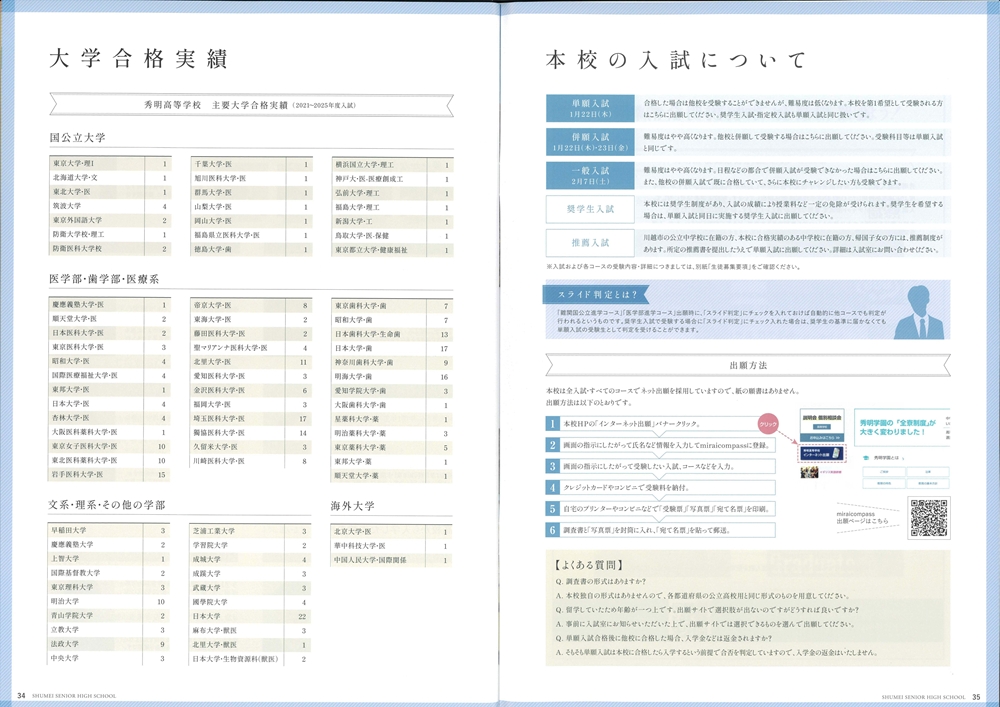Screen dimensions: 1000x707
Task: Click the 東京大学・理I row
Action: click(110, 164)
